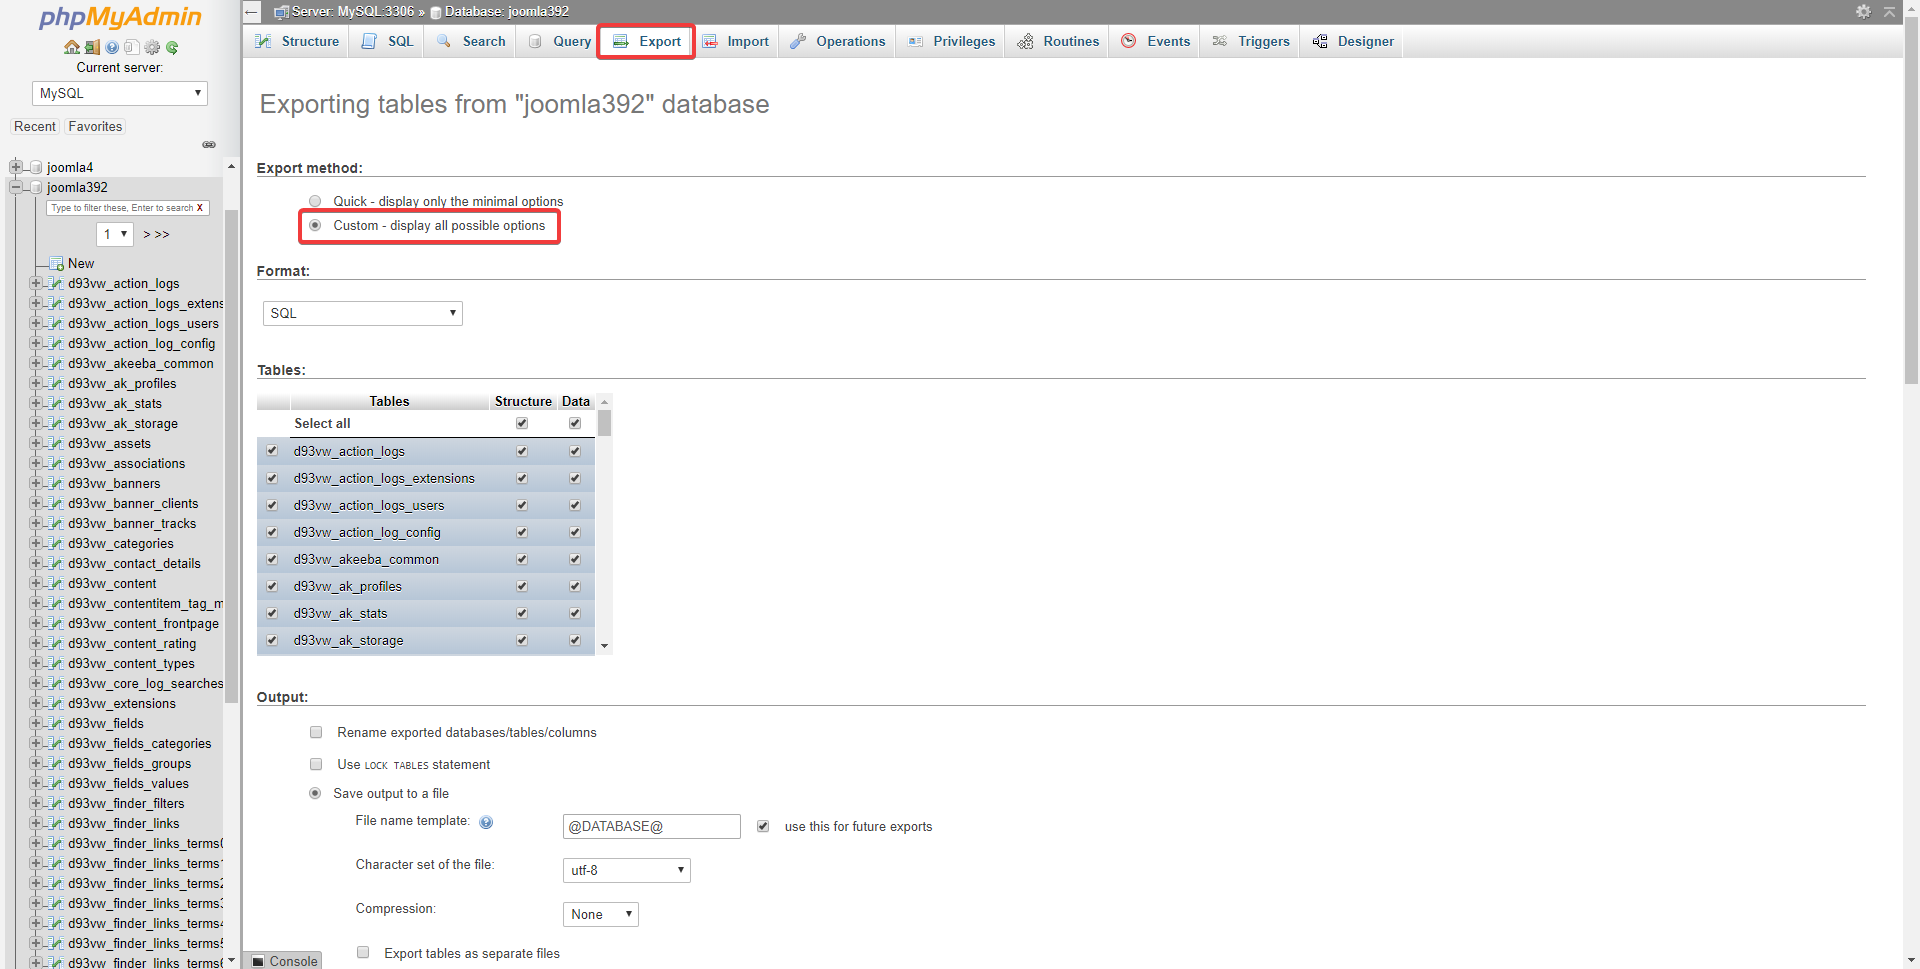
Task: Click the log out door icon
Action: (x=92, y=47)
